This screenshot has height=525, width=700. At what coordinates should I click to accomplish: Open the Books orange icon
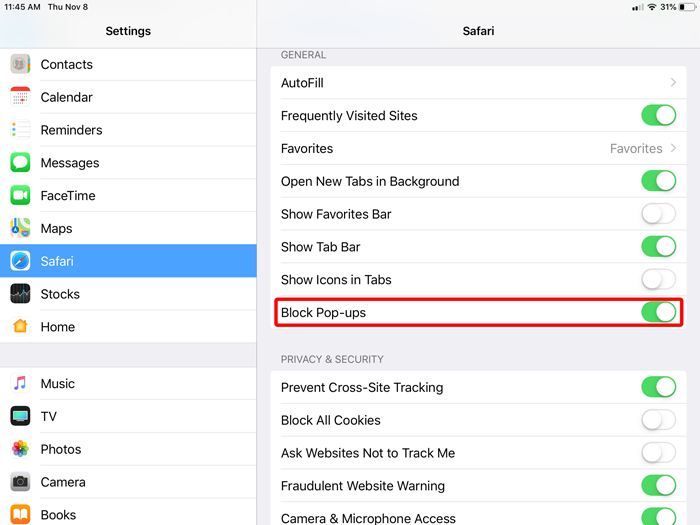(x=20, y=515)
